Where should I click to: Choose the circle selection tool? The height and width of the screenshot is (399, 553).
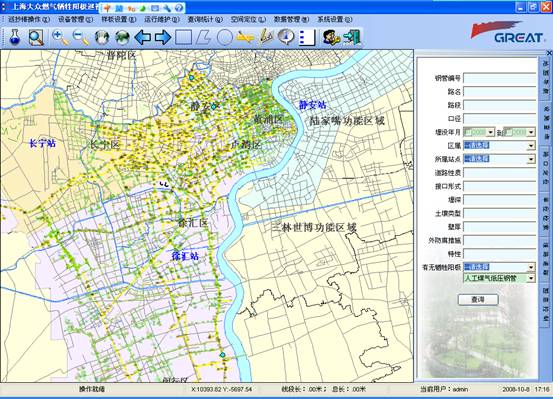pos(224,37)
